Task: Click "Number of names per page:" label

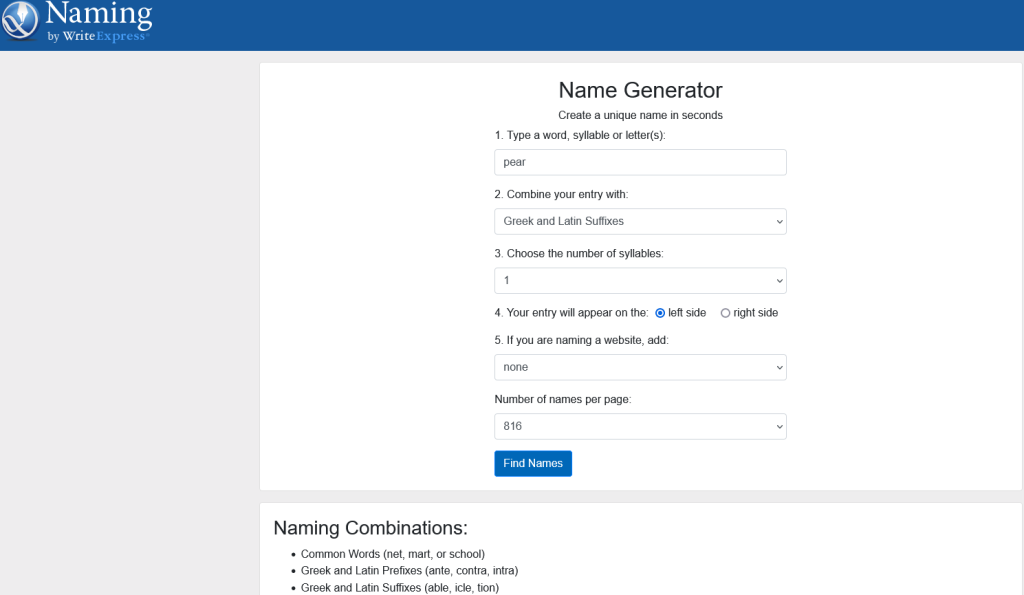Action: pos(563,399)
